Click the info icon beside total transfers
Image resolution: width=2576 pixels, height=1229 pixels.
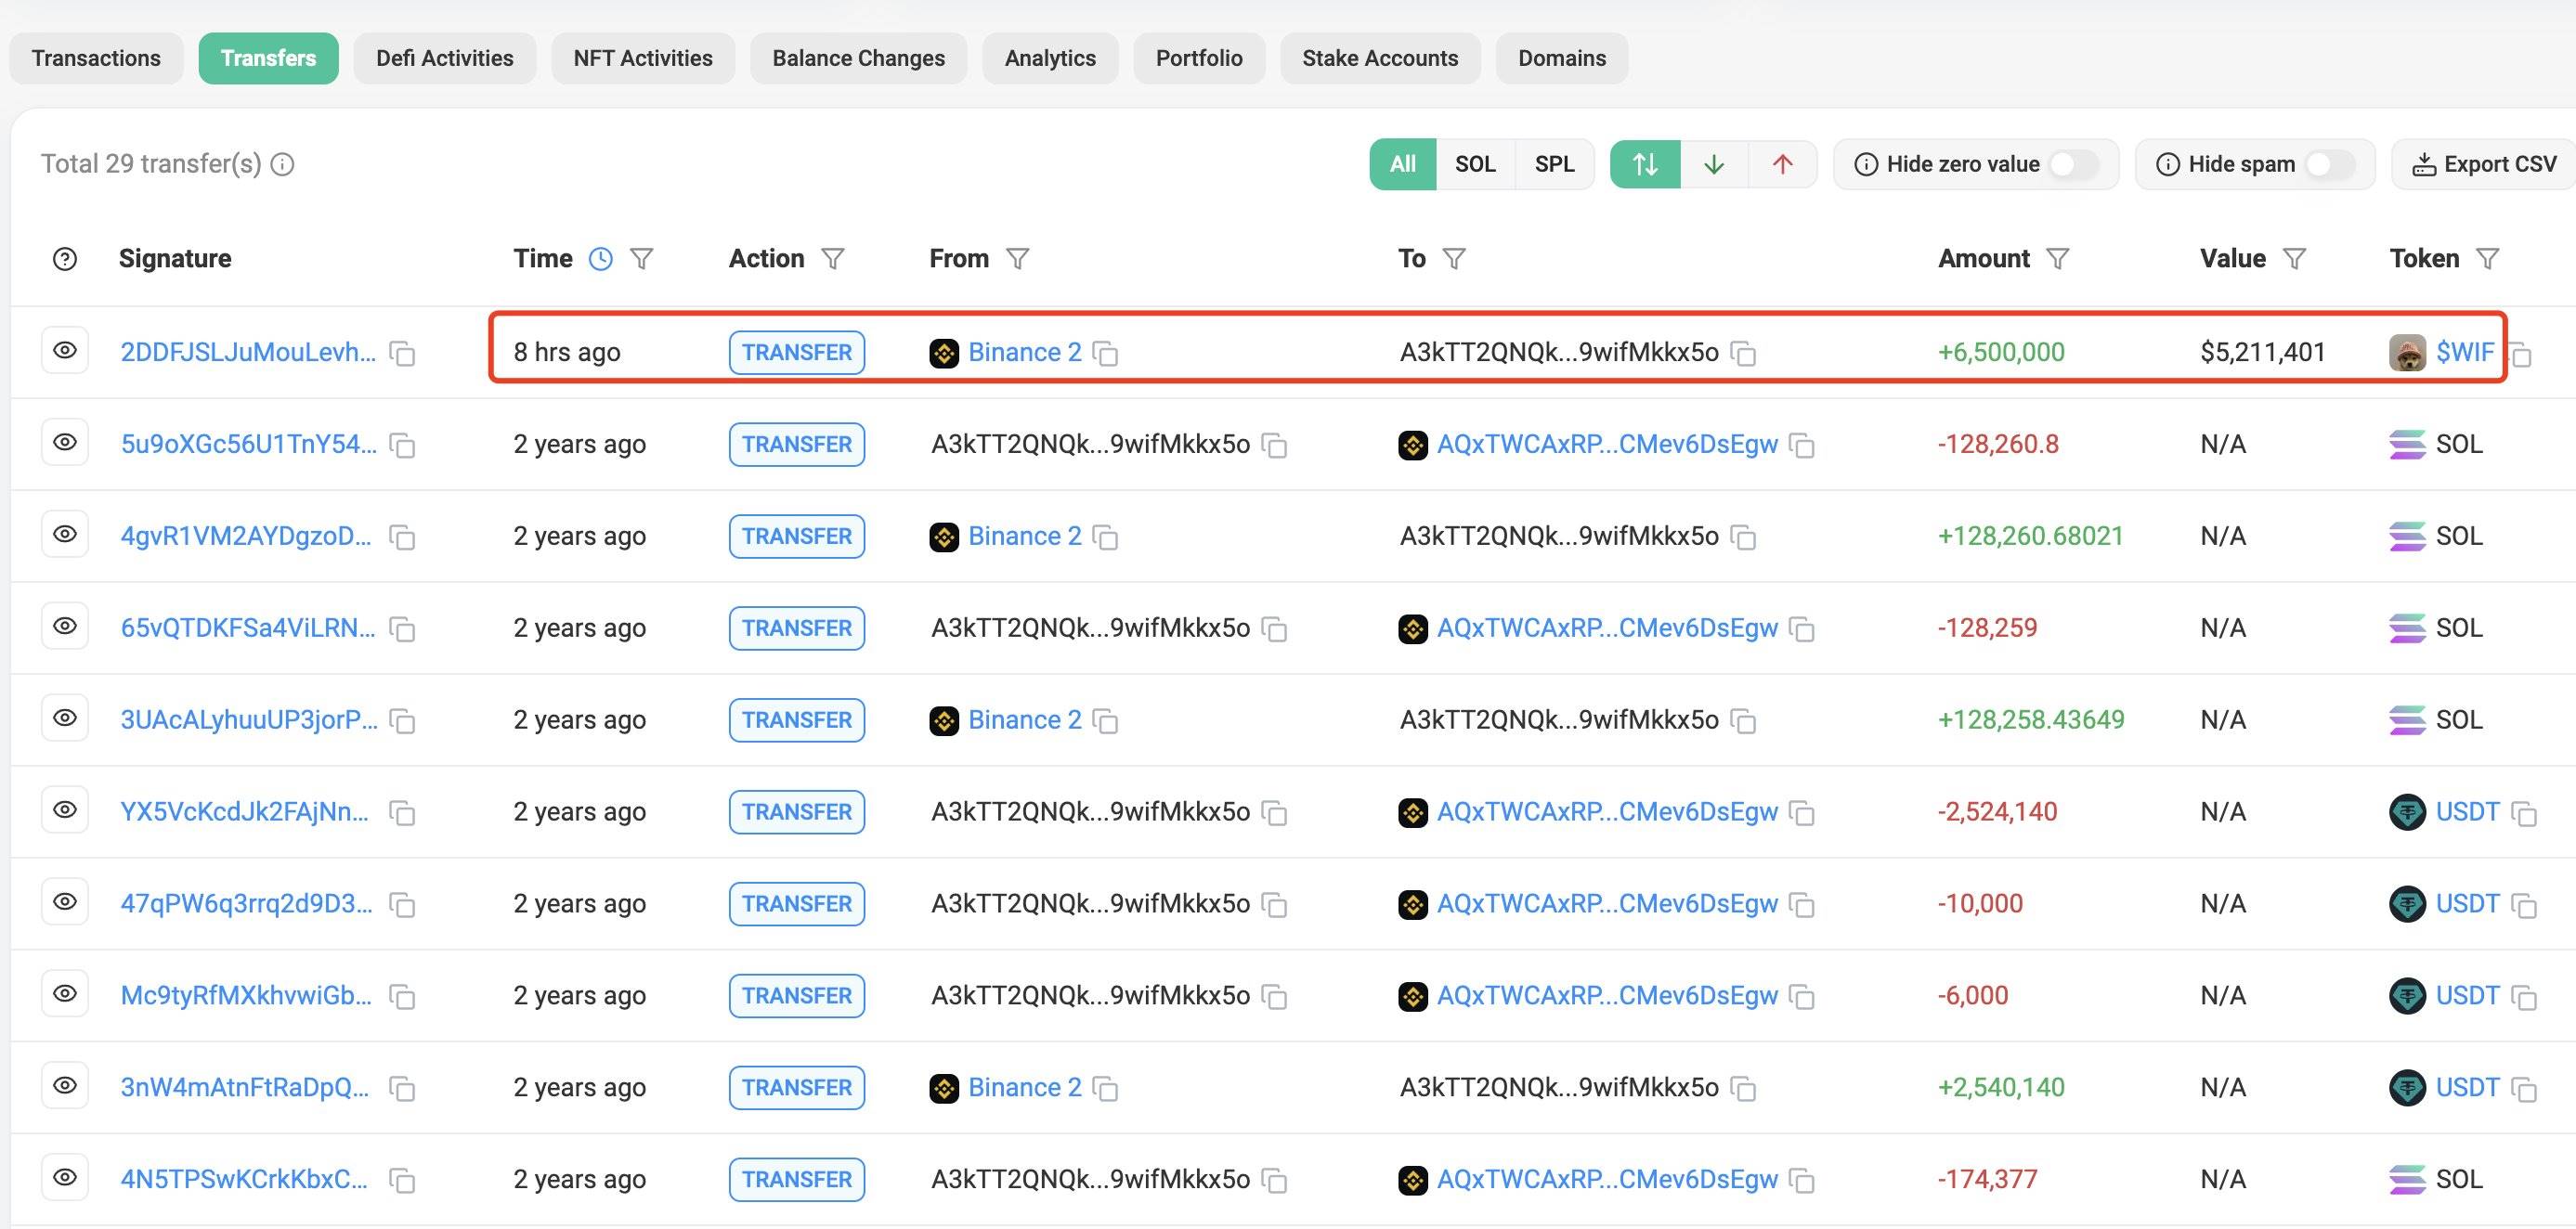click(x=283, y=164)
